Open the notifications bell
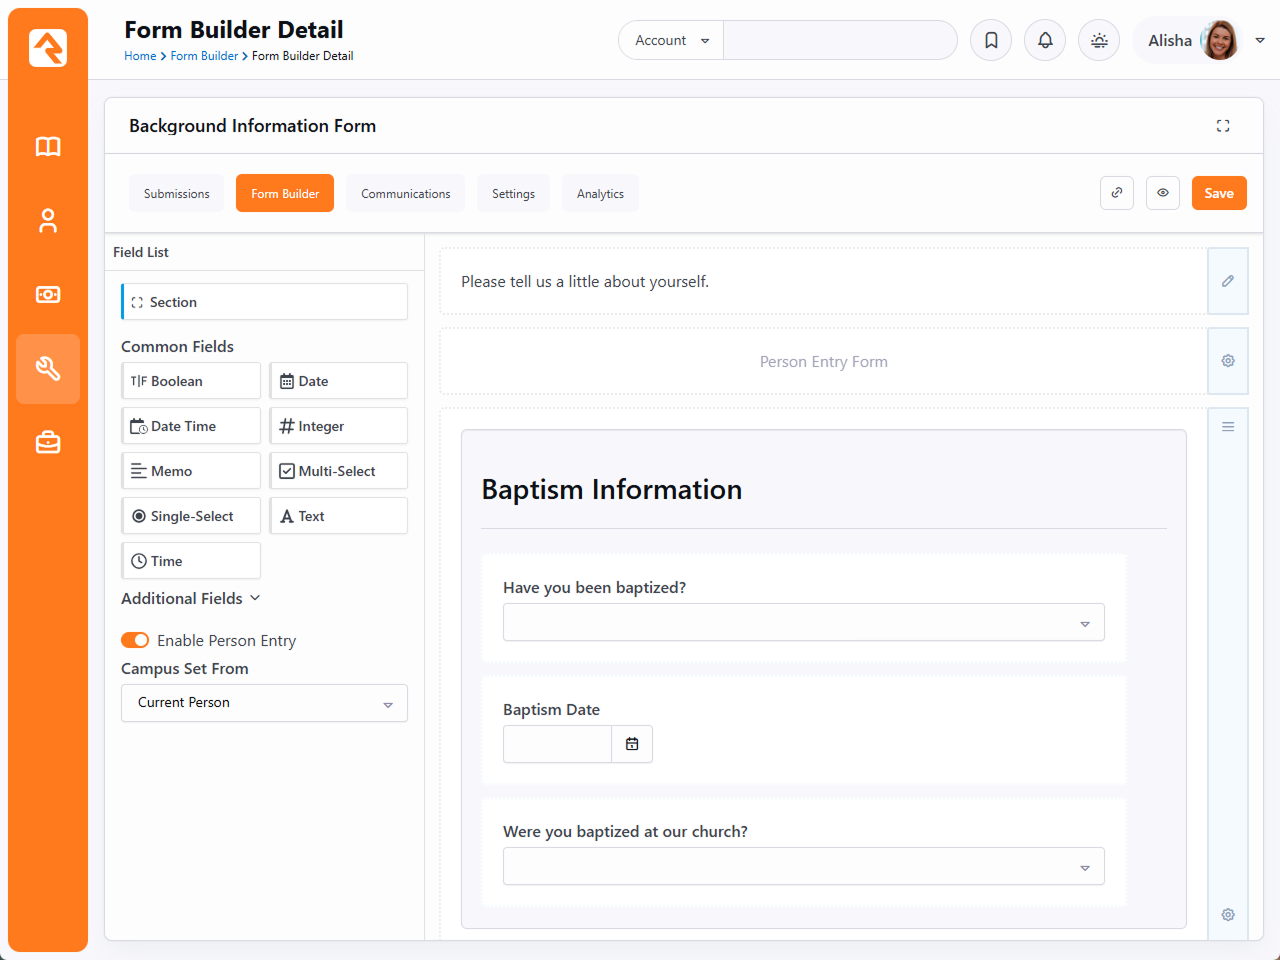 pyautogui.click(x=1045, y=40)
